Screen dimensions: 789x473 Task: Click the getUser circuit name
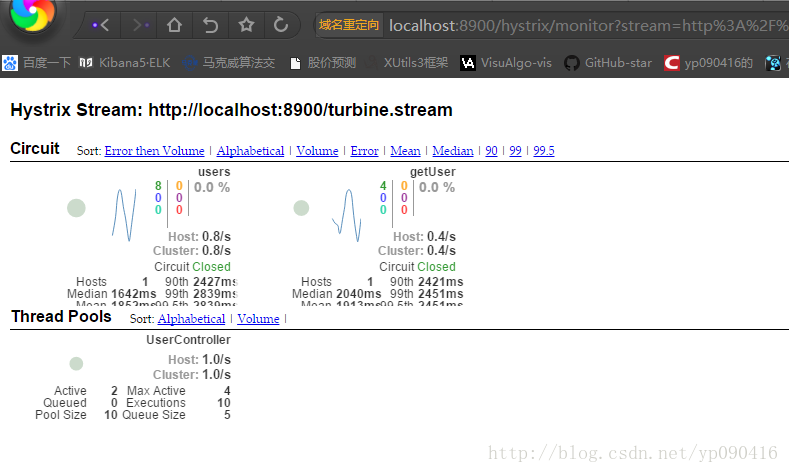click(433, 172)
